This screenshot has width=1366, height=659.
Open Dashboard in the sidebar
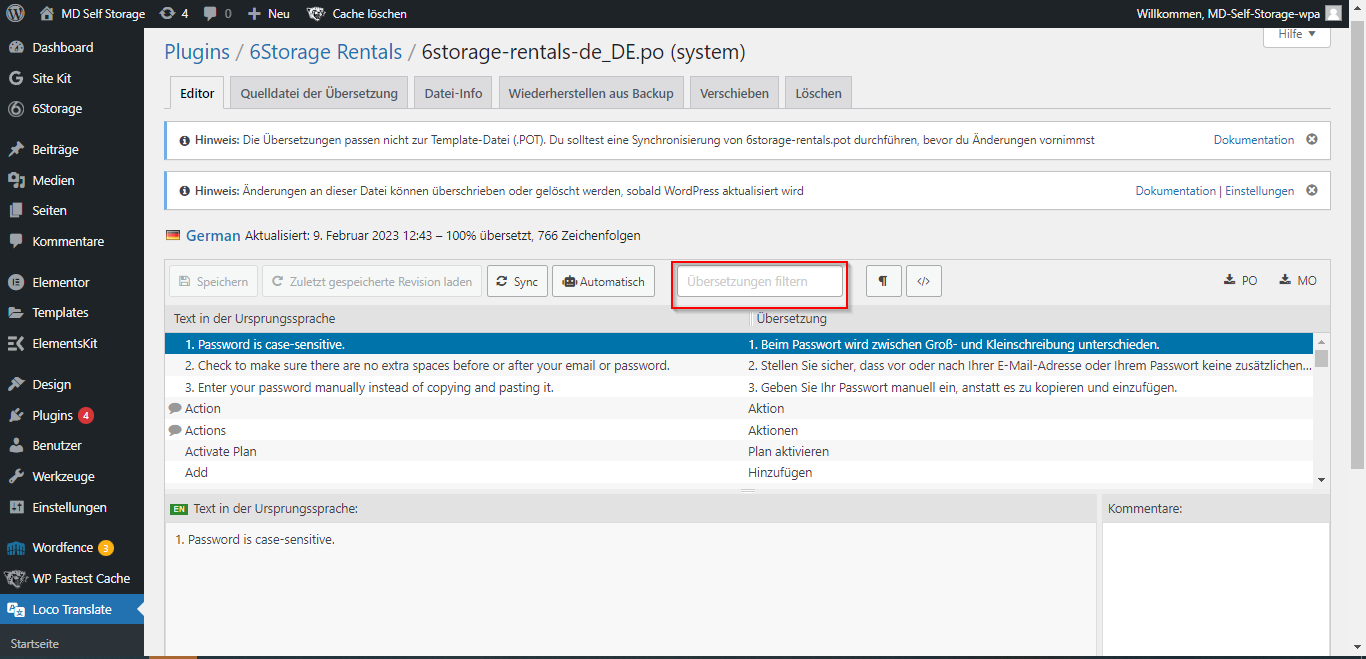click(x=72, y=47)
